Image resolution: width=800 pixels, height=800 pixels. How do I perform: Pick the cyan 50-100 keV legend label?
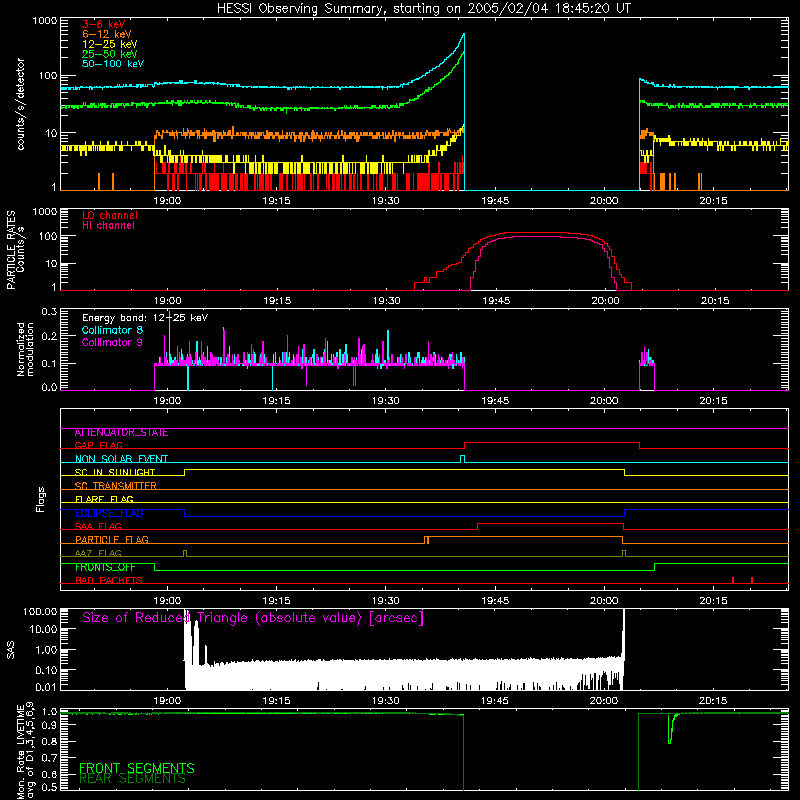(x=113, y=64)
